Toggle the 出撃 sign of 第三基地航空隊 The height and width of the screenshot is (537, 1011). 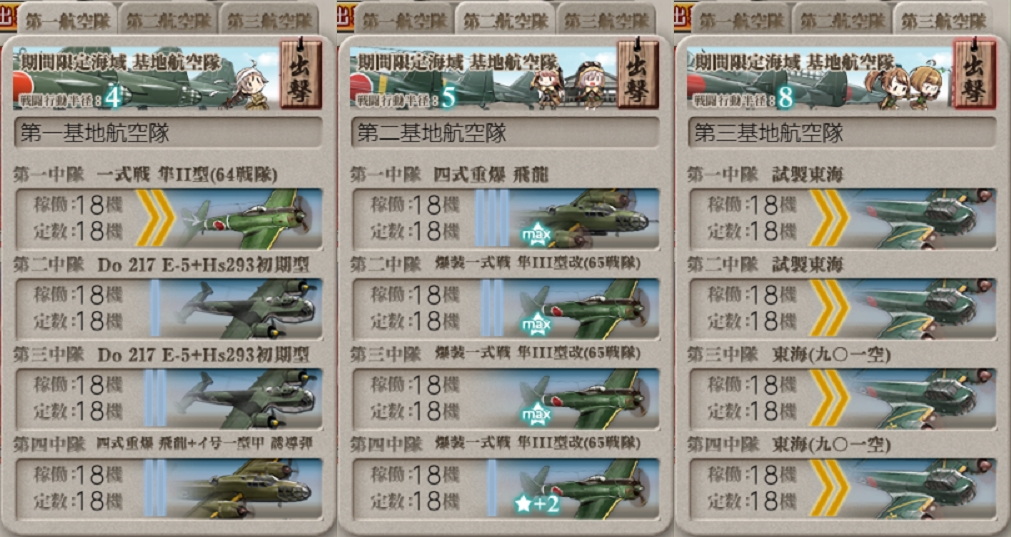coord(975,74)
